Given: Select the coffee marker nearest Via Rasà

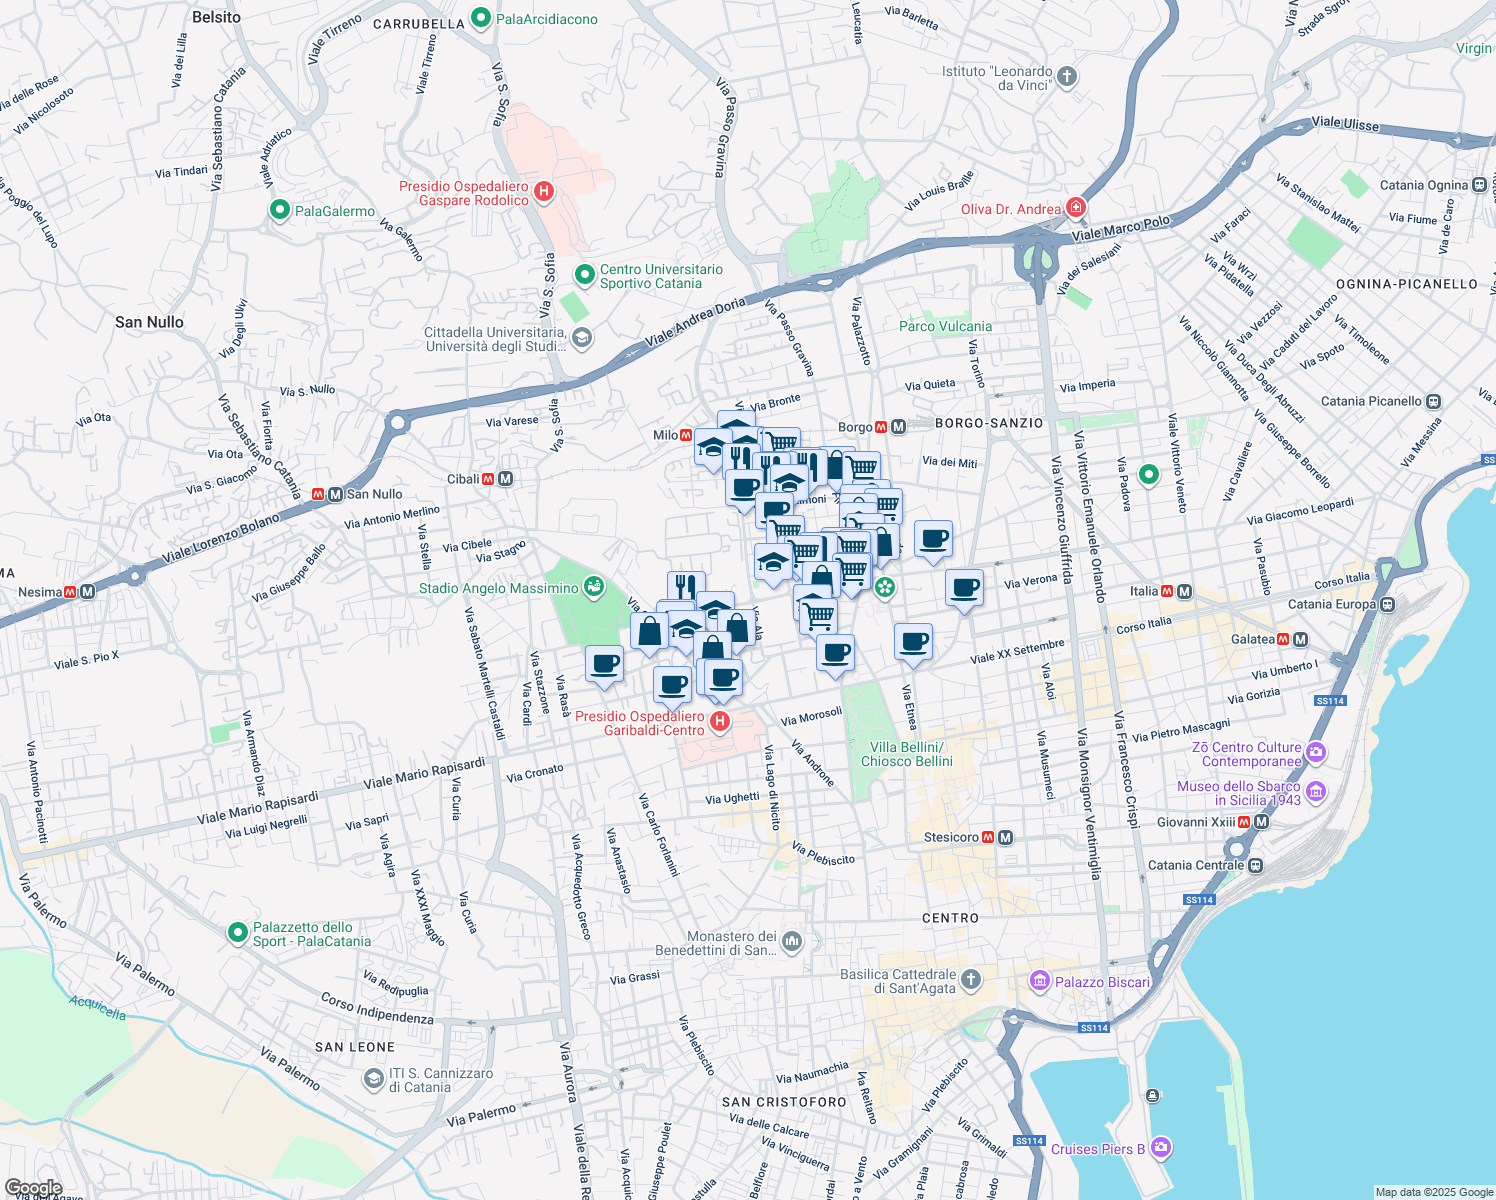Looking at the screenshot, I should (604, 666).
